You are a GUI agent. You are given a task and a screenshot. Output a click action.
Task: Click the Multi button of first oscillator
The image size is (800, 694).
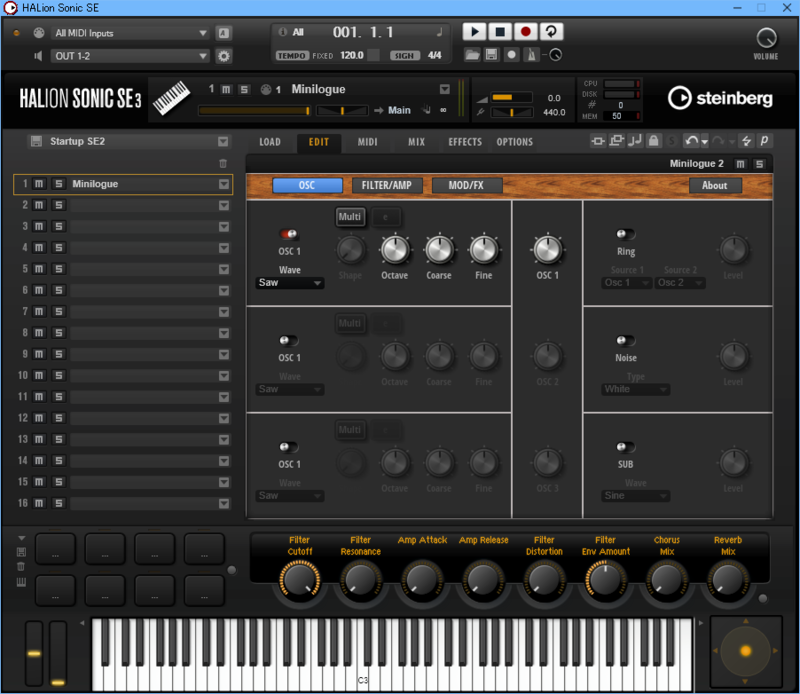pyautogui.click(x=349, y=217)
